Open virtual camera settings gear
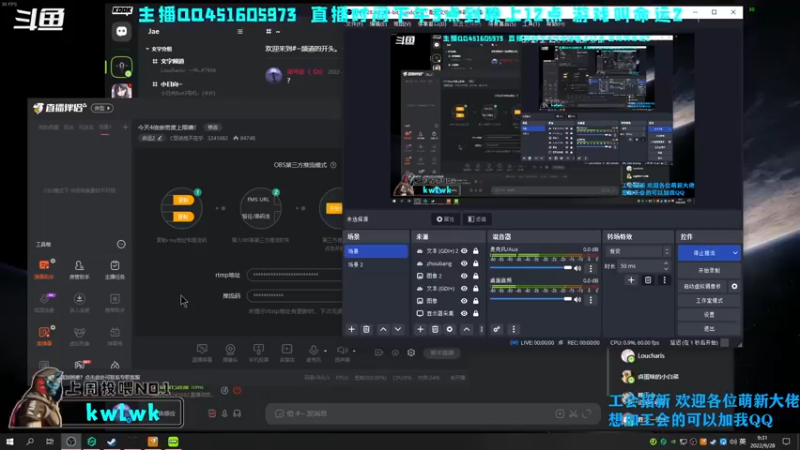Viewport: 800px width, 450px height. (x=735, y=287)
